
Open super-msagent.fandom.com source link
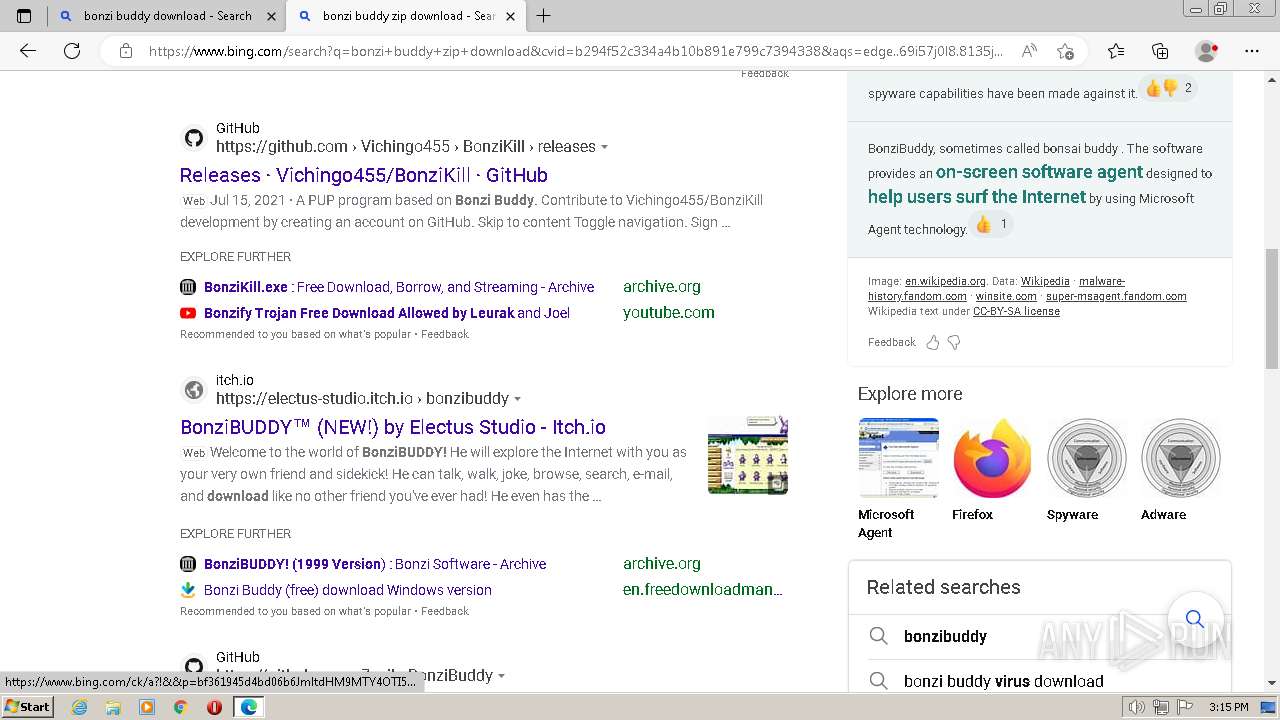click(x=1116, y=296)
